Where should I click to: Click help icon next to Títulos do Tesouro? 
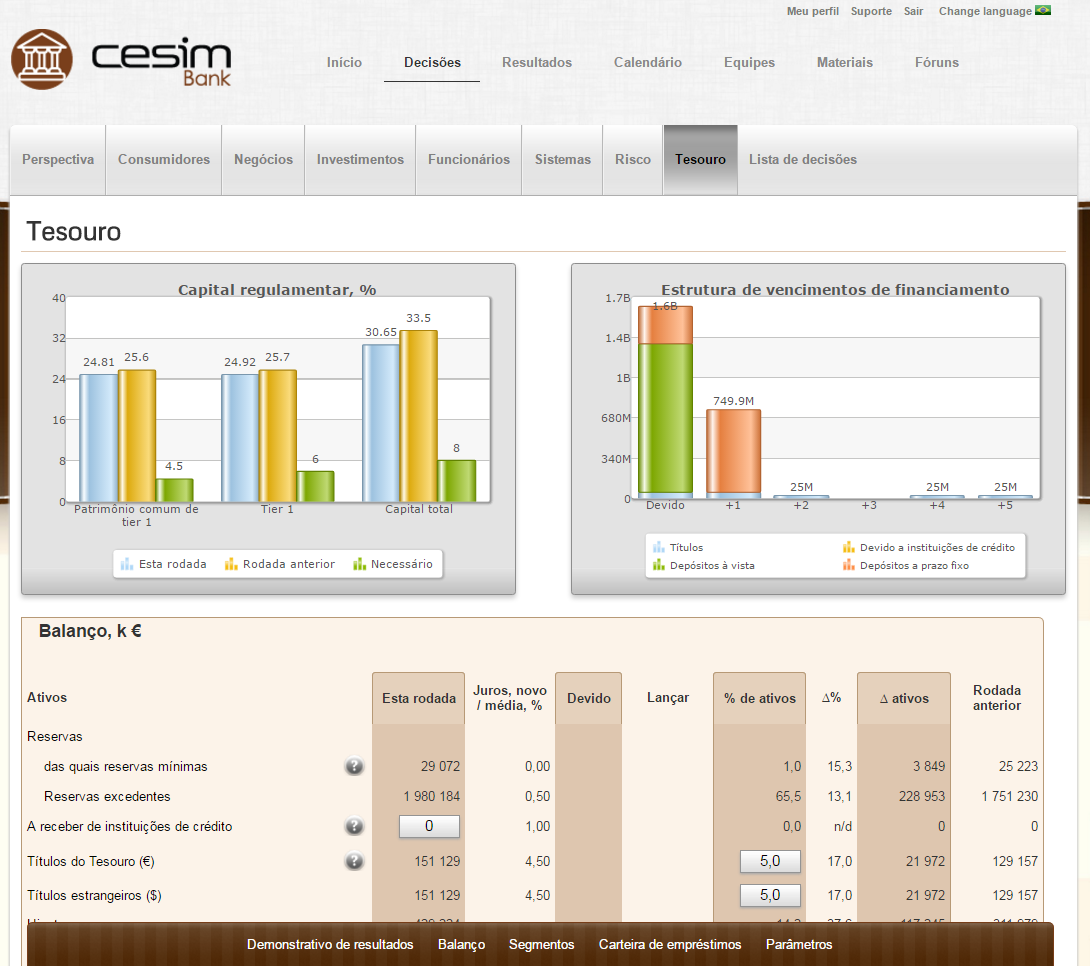pos(354,861)
